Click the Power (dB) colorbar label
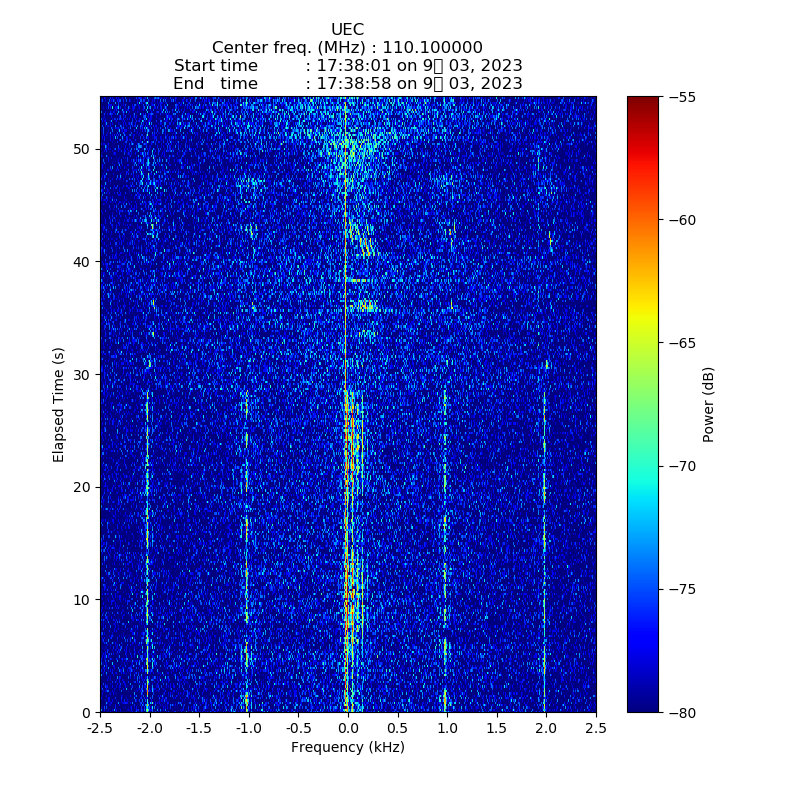800x800 pixels. [708, 404]
